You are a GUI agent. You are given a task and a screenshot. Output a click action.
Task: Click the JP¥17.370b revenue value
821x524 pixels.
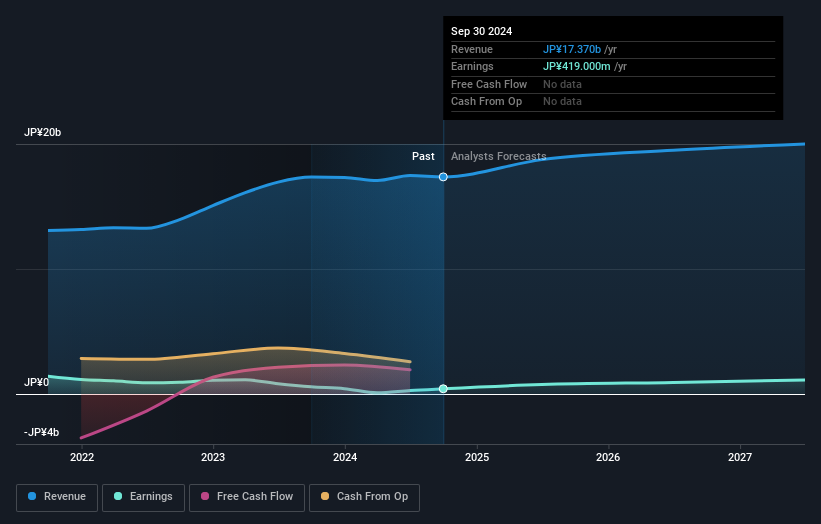click(572, 49)
